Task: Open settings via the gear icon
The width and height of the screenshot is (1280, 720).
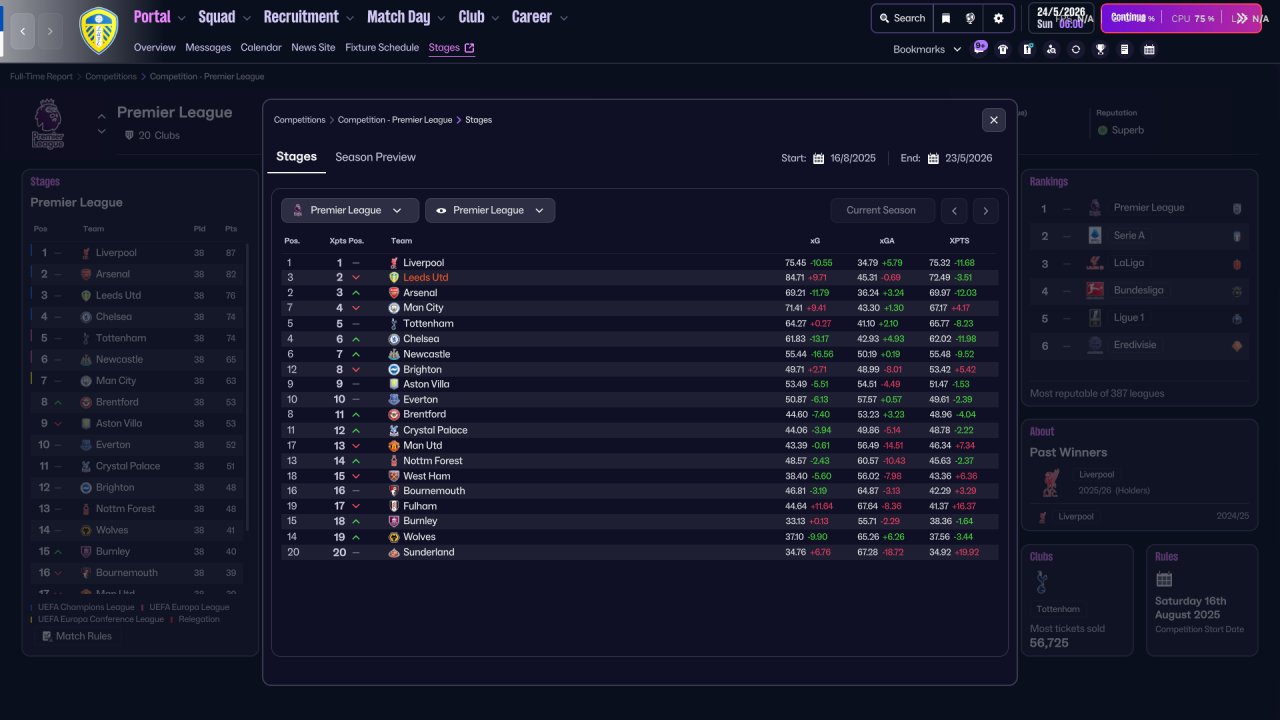Action: click(998, 18)
